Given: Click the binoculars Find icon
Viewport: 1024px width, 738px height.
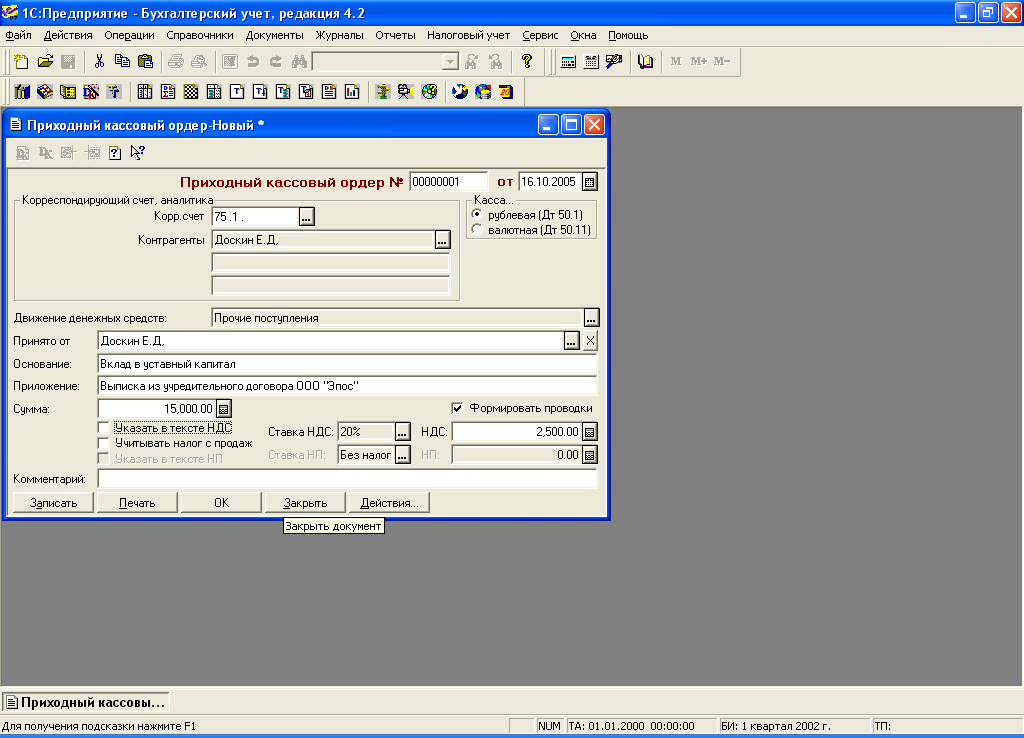Looking at the screenshot, I should click(x=299, y=61).
